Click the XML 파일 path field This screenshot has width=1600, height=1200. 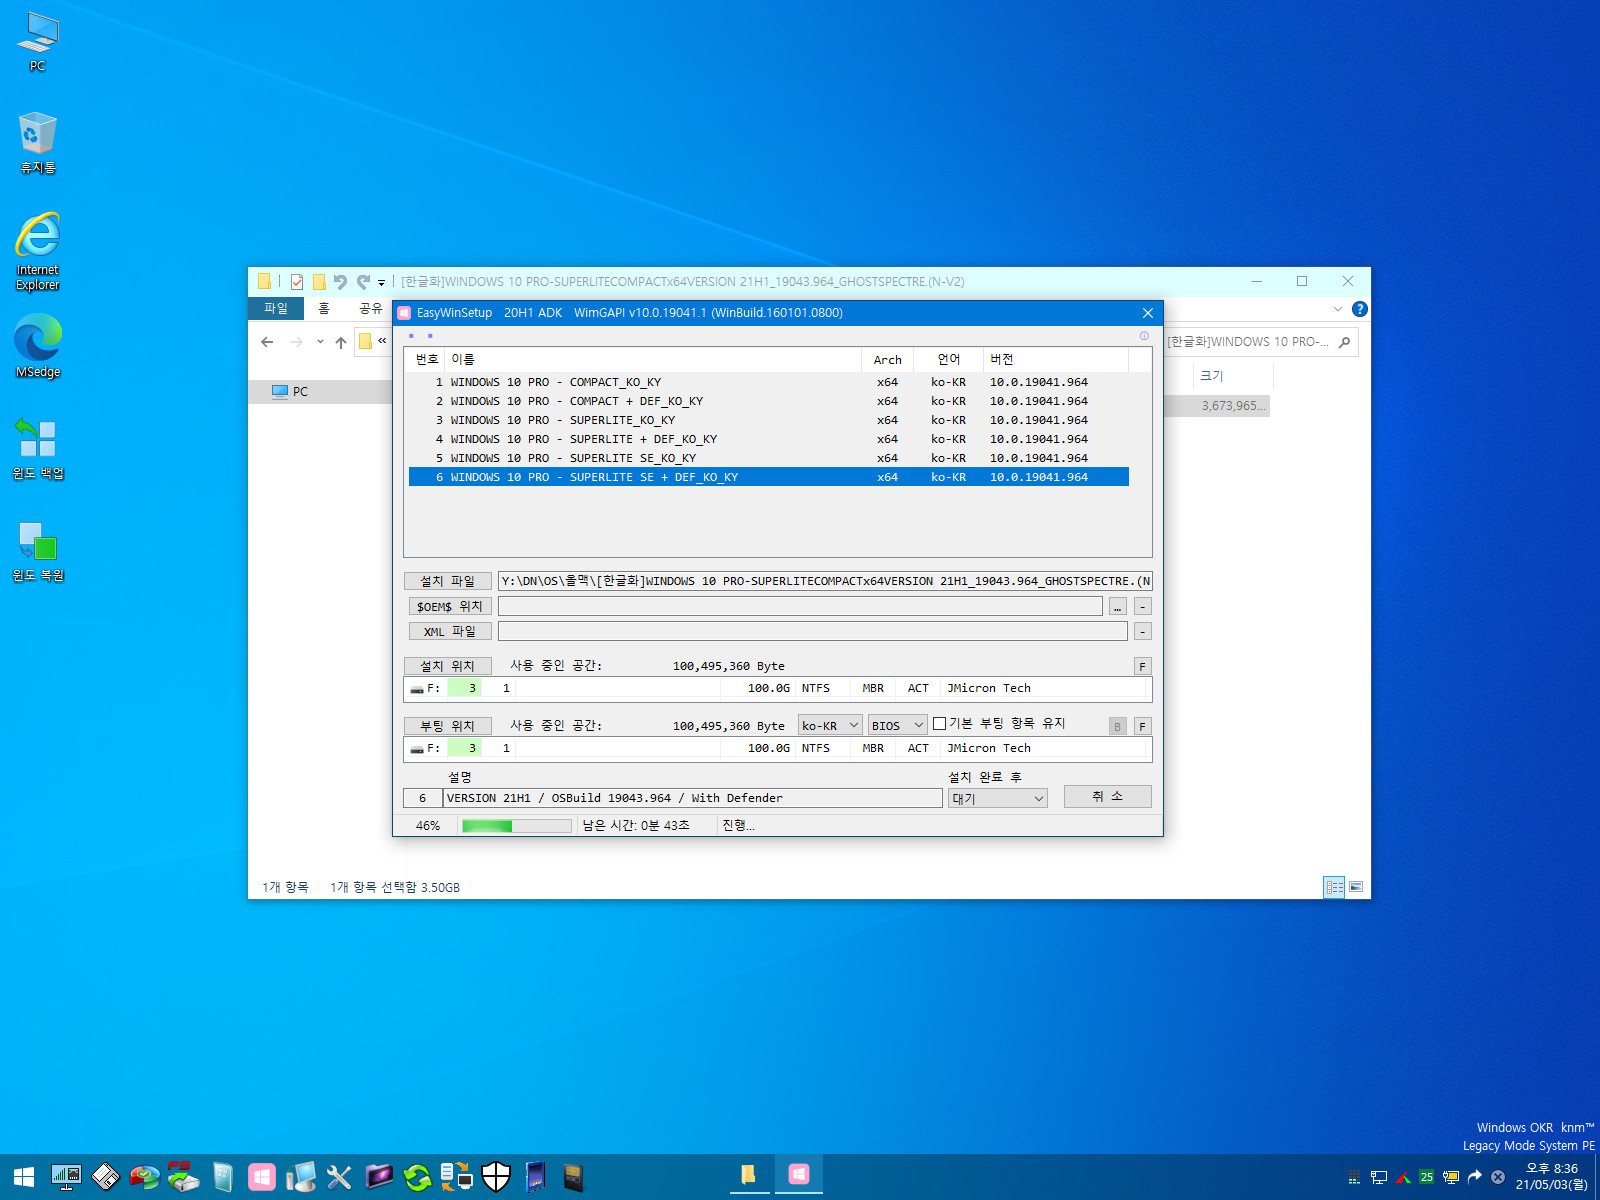coord(812,631)
